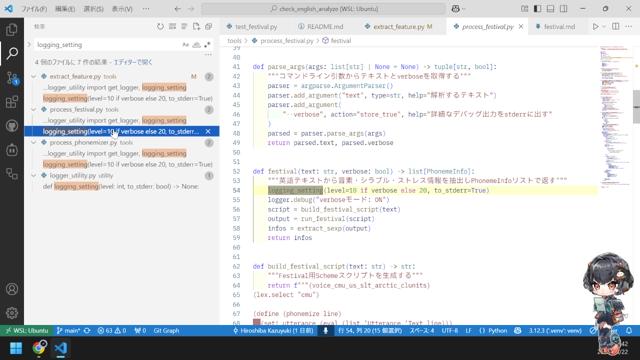This screenshot has width=640, height=360.
Task: Go back navigation arrow in title bar
Action: tap(177, 9)
